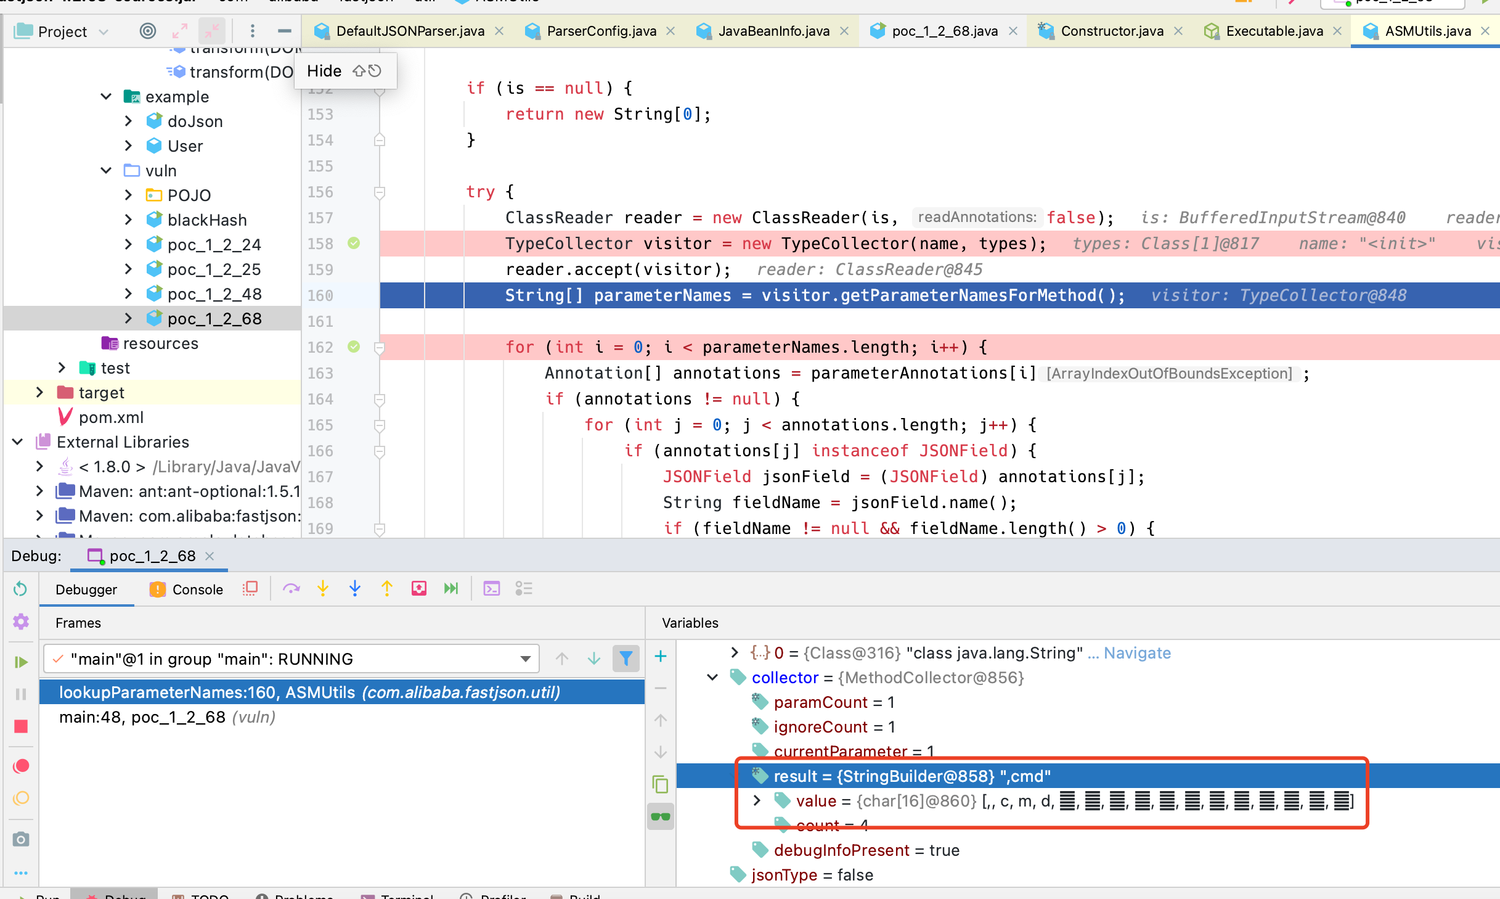Step over the current line
The image size is (1500, 899).
(x=291, y=589)
